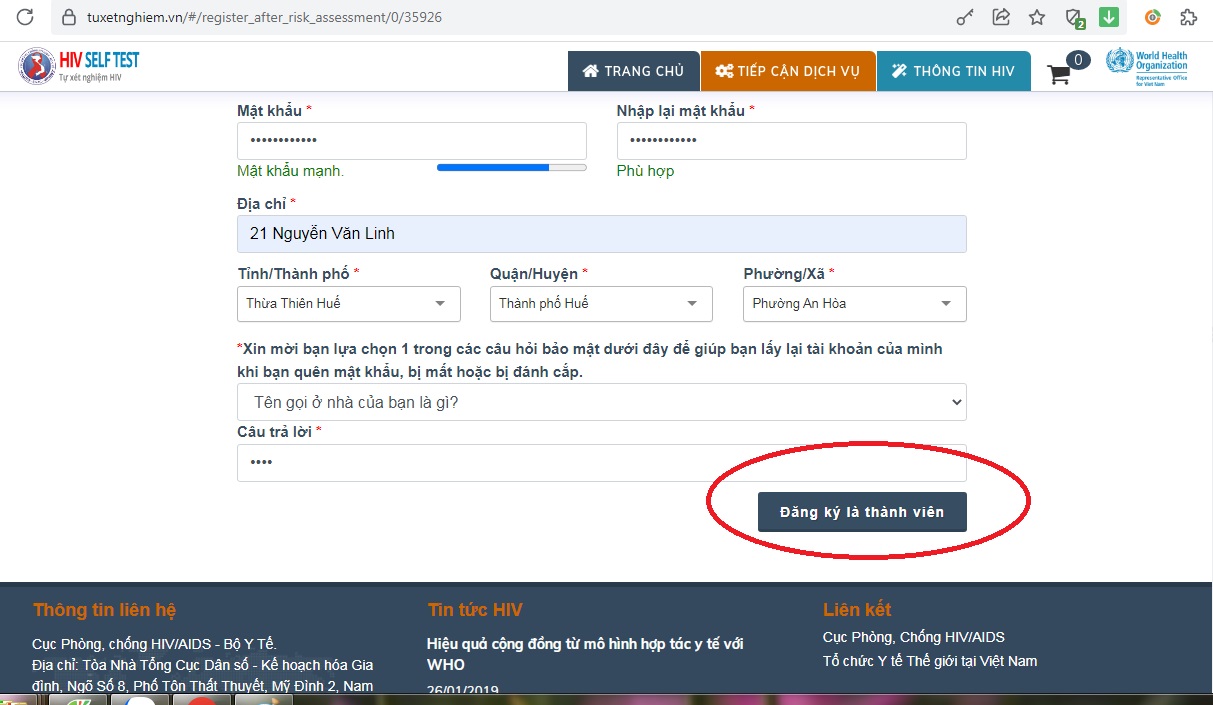Image resolution: width=1213 pixels, height=705 pixels.
Task: Click the share page icon in address bar
Action: click(x=1001, y=17)
